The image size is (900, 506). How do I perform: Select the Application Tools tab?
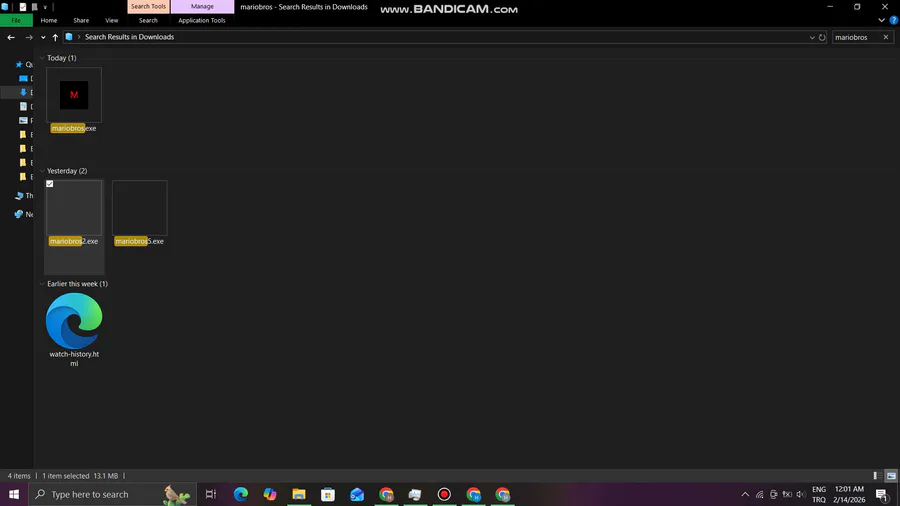pos(201,21)
